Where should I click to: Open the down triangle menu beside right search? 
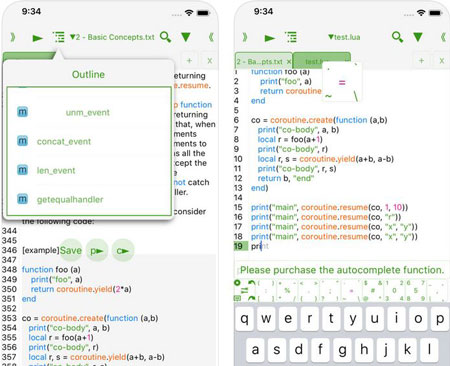click(x=418, y=37)
